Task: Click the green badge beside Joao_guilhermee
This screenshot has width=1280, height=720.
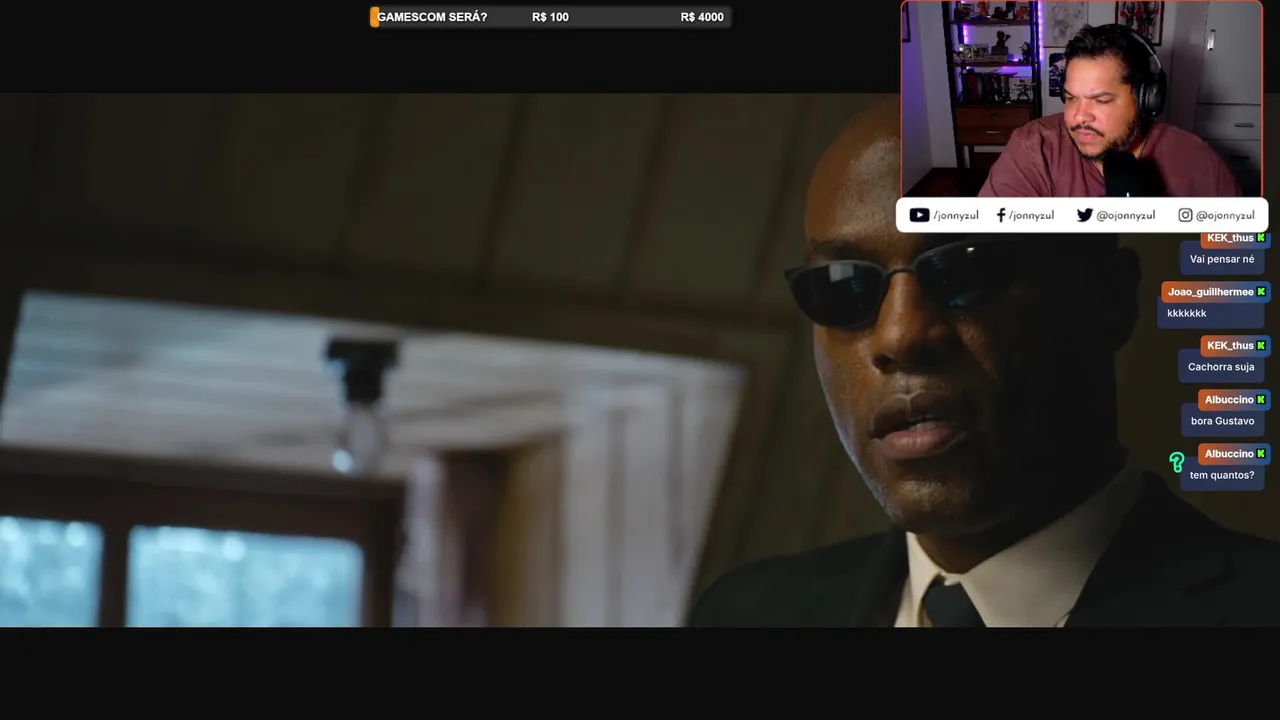Action: 1261,292
